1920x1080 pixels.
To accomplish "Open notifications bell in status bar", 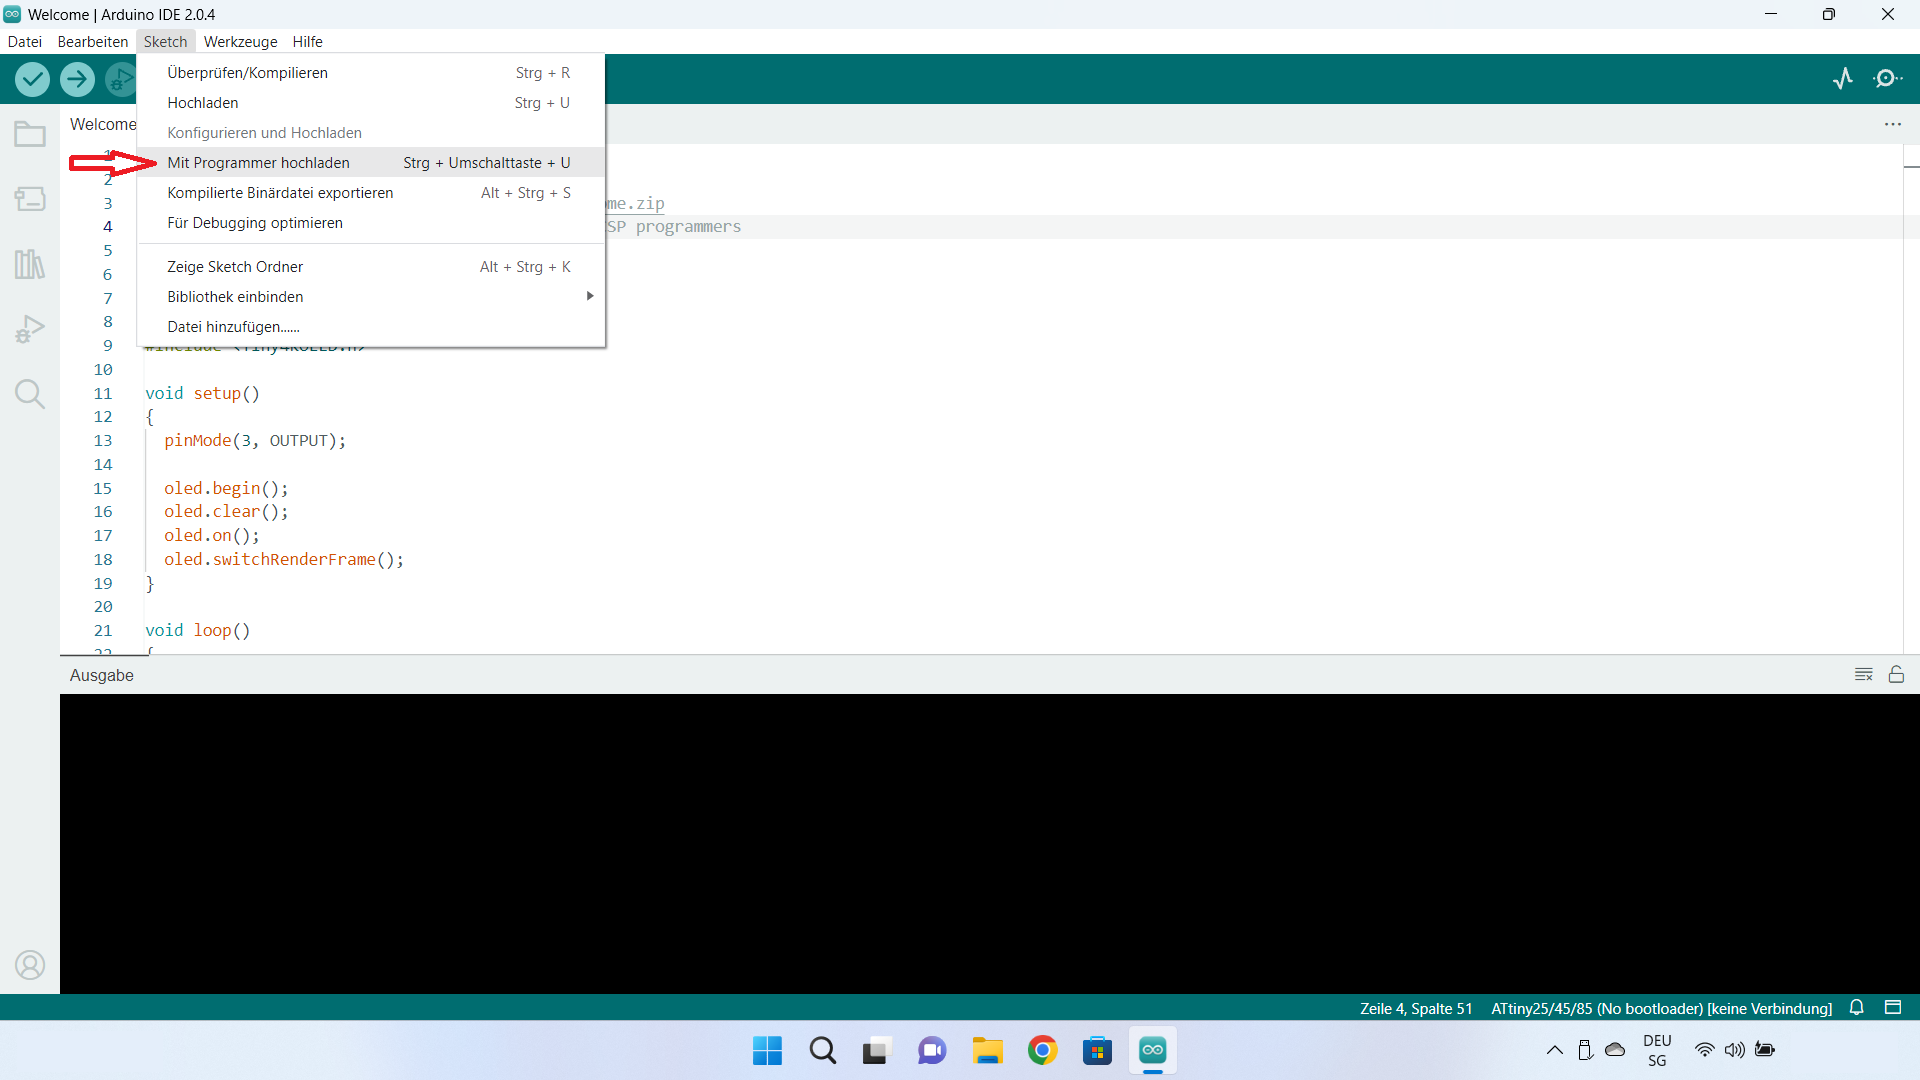I will [1857, 1008].
